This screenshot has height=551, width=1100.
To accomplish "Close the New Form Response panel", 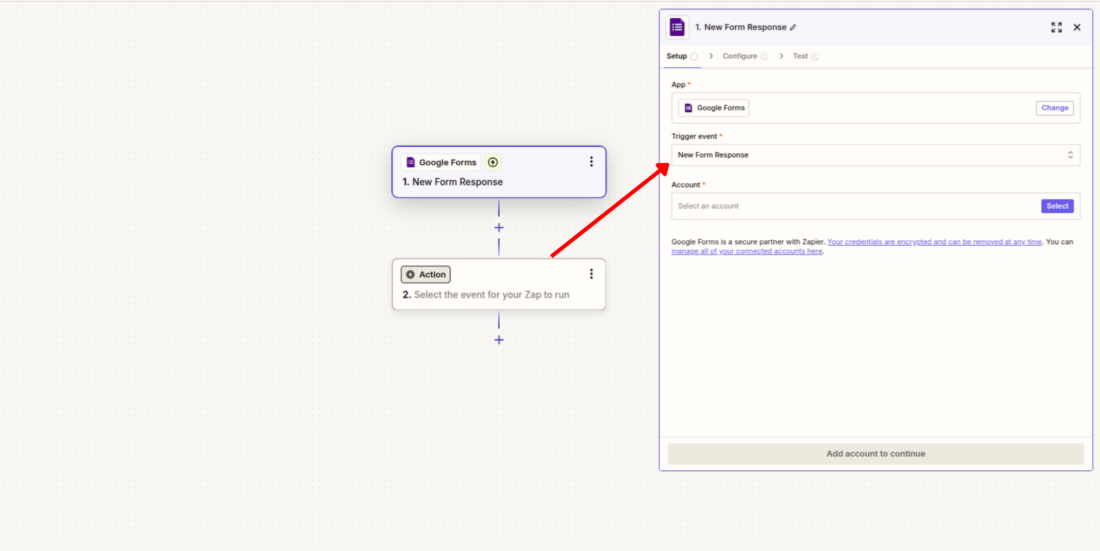I will click(x=1077, y=27).
